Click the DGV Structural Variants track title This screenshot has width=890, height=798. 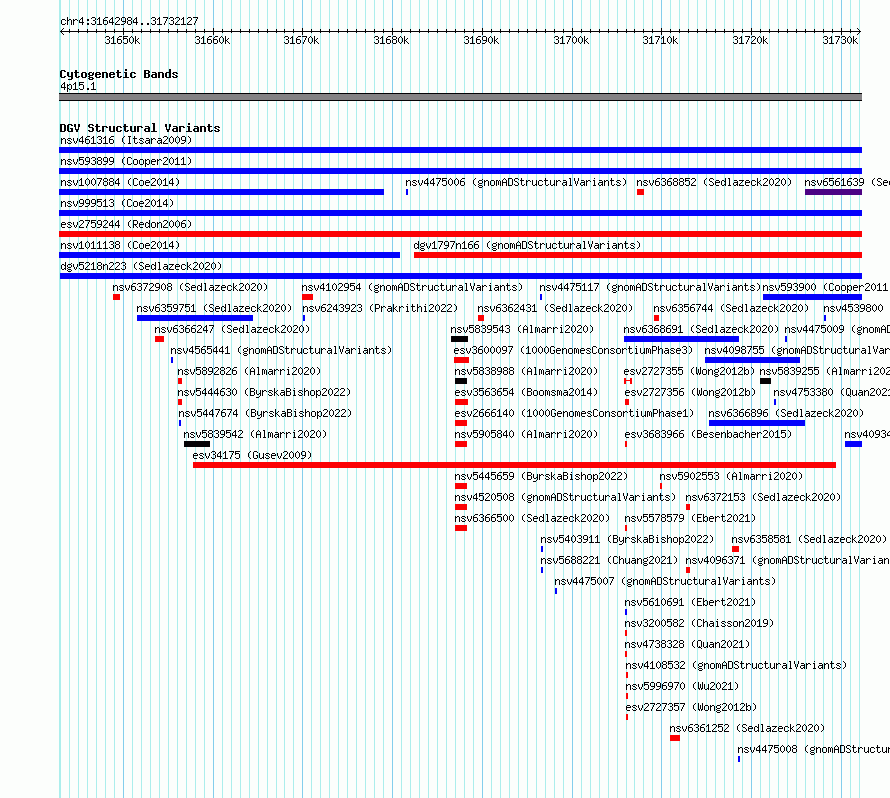tap(140, 128)
